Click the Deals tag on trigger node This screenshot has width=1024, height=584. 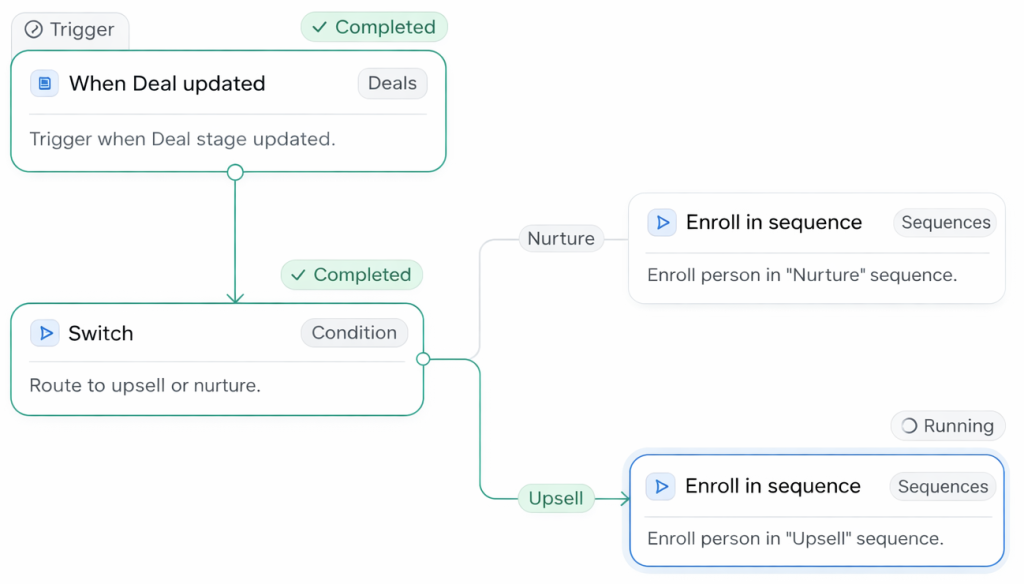tap(392, 84)
